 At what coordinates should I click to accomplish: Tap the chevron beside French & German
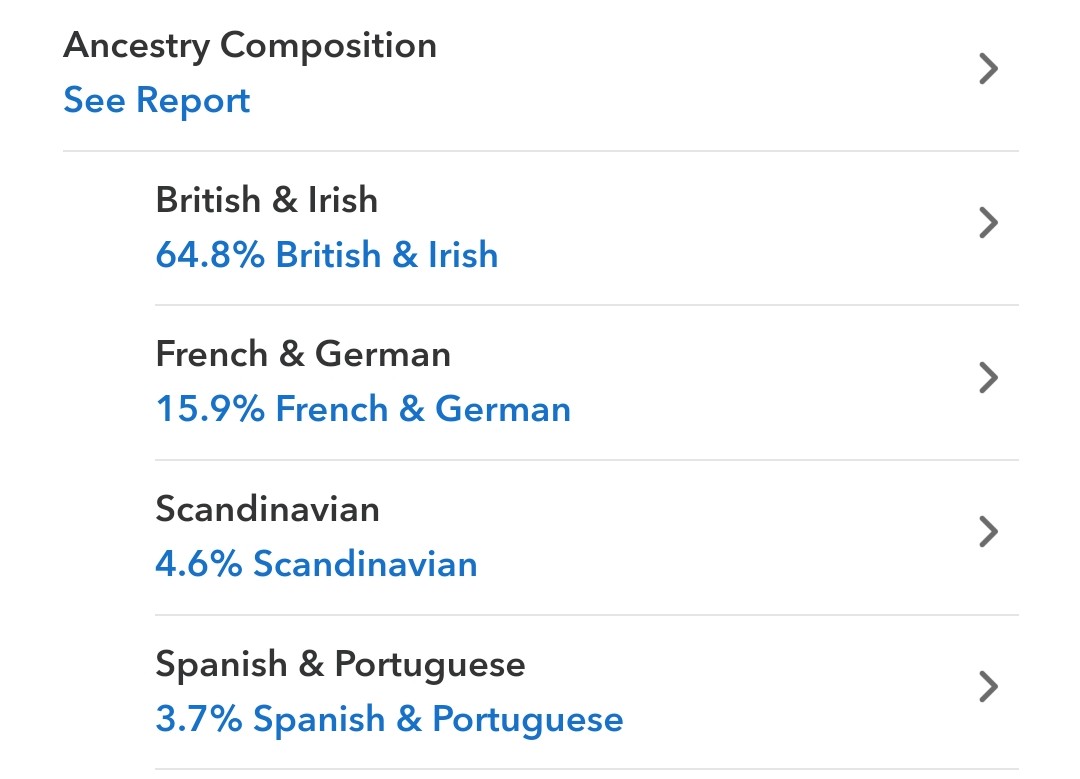pos(988,377)
